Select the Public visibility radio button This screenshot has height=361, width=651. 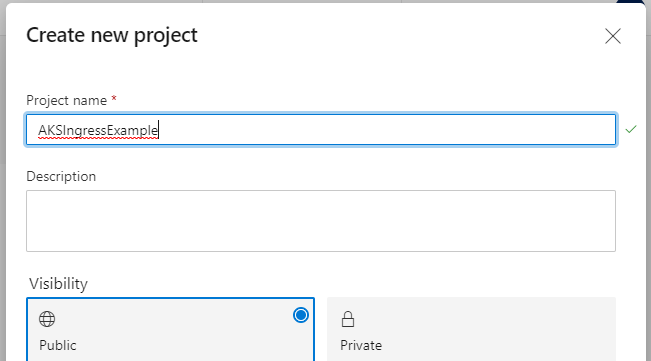tap(301, 315)
